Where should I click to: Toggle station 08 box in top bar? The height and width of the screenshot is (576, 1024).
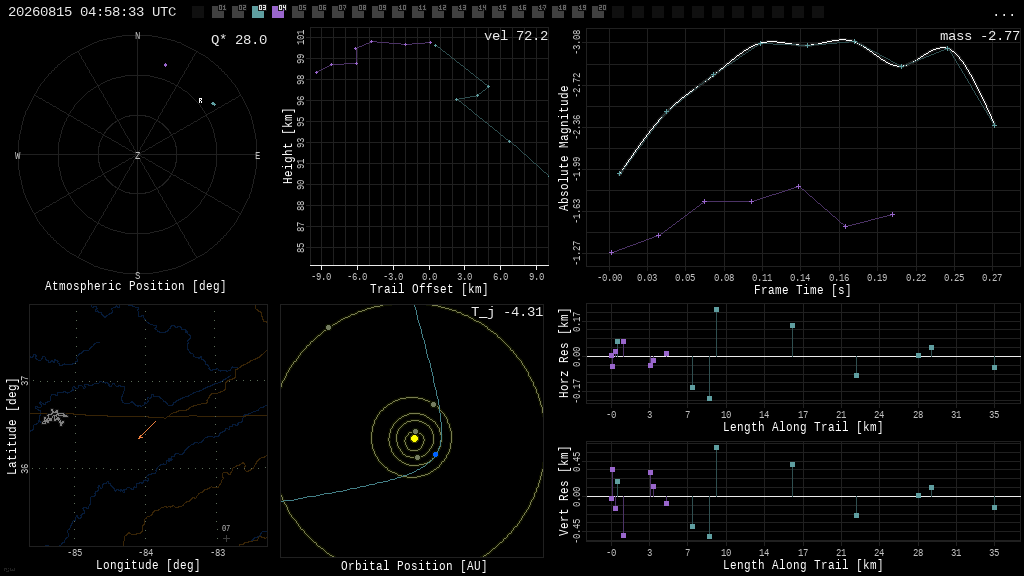pos(358,12)
